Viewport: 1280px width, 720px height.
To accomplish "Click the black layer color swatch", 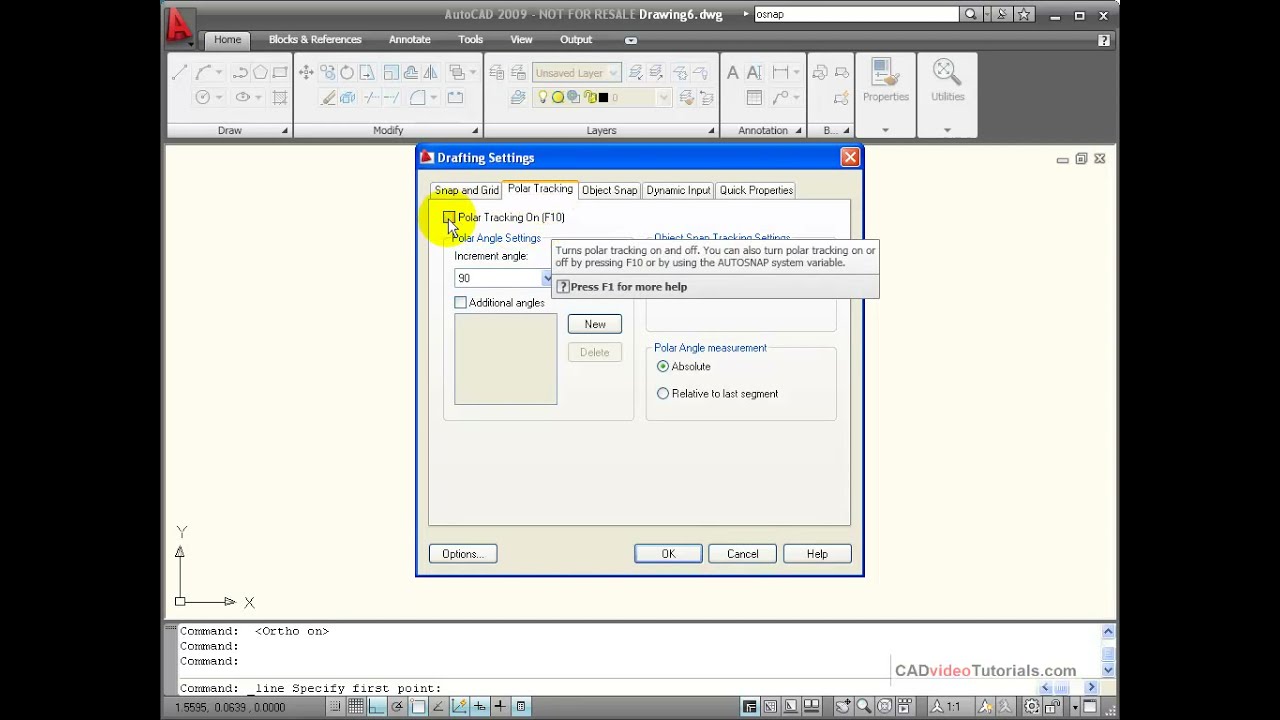I will coord(603,97).
